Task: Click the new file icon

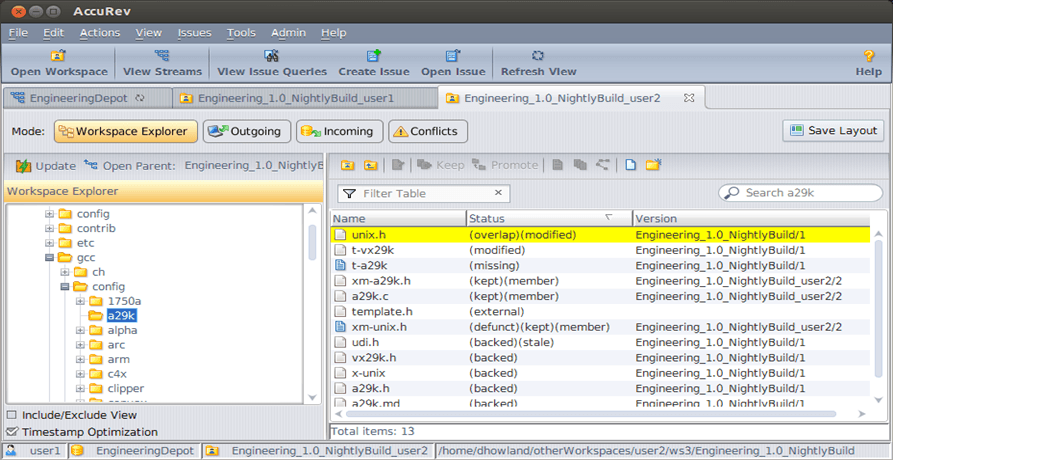Action: 630,165
